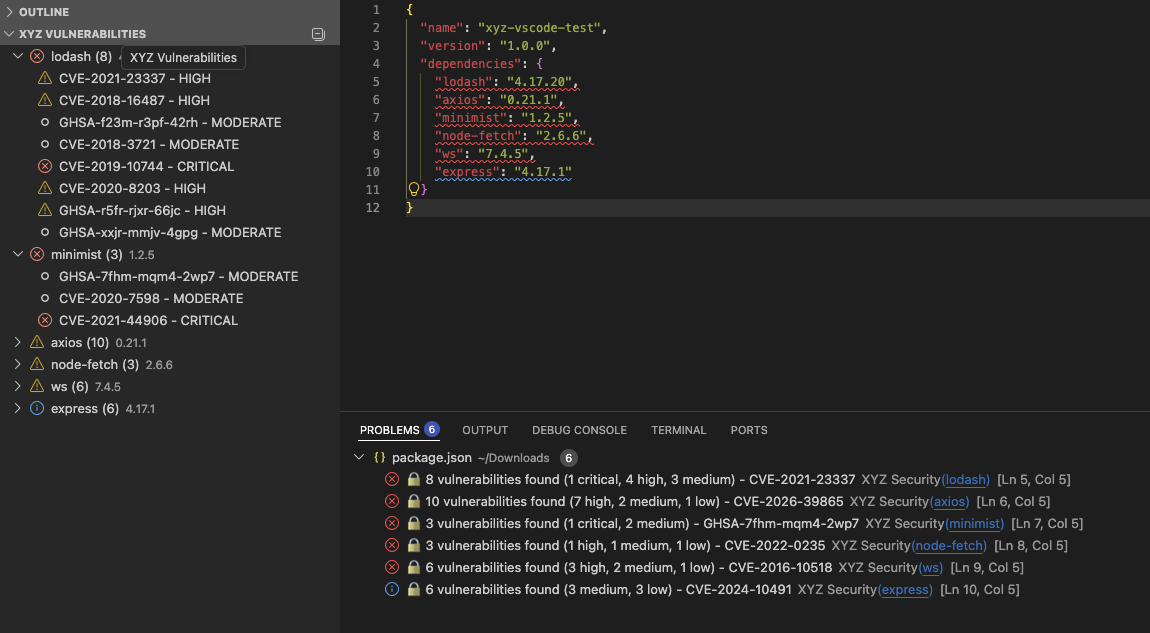This screenshot has width=1150, height=633.
Task: Select problem mentioning CVE-2016-10518
Action: [745, 568]
